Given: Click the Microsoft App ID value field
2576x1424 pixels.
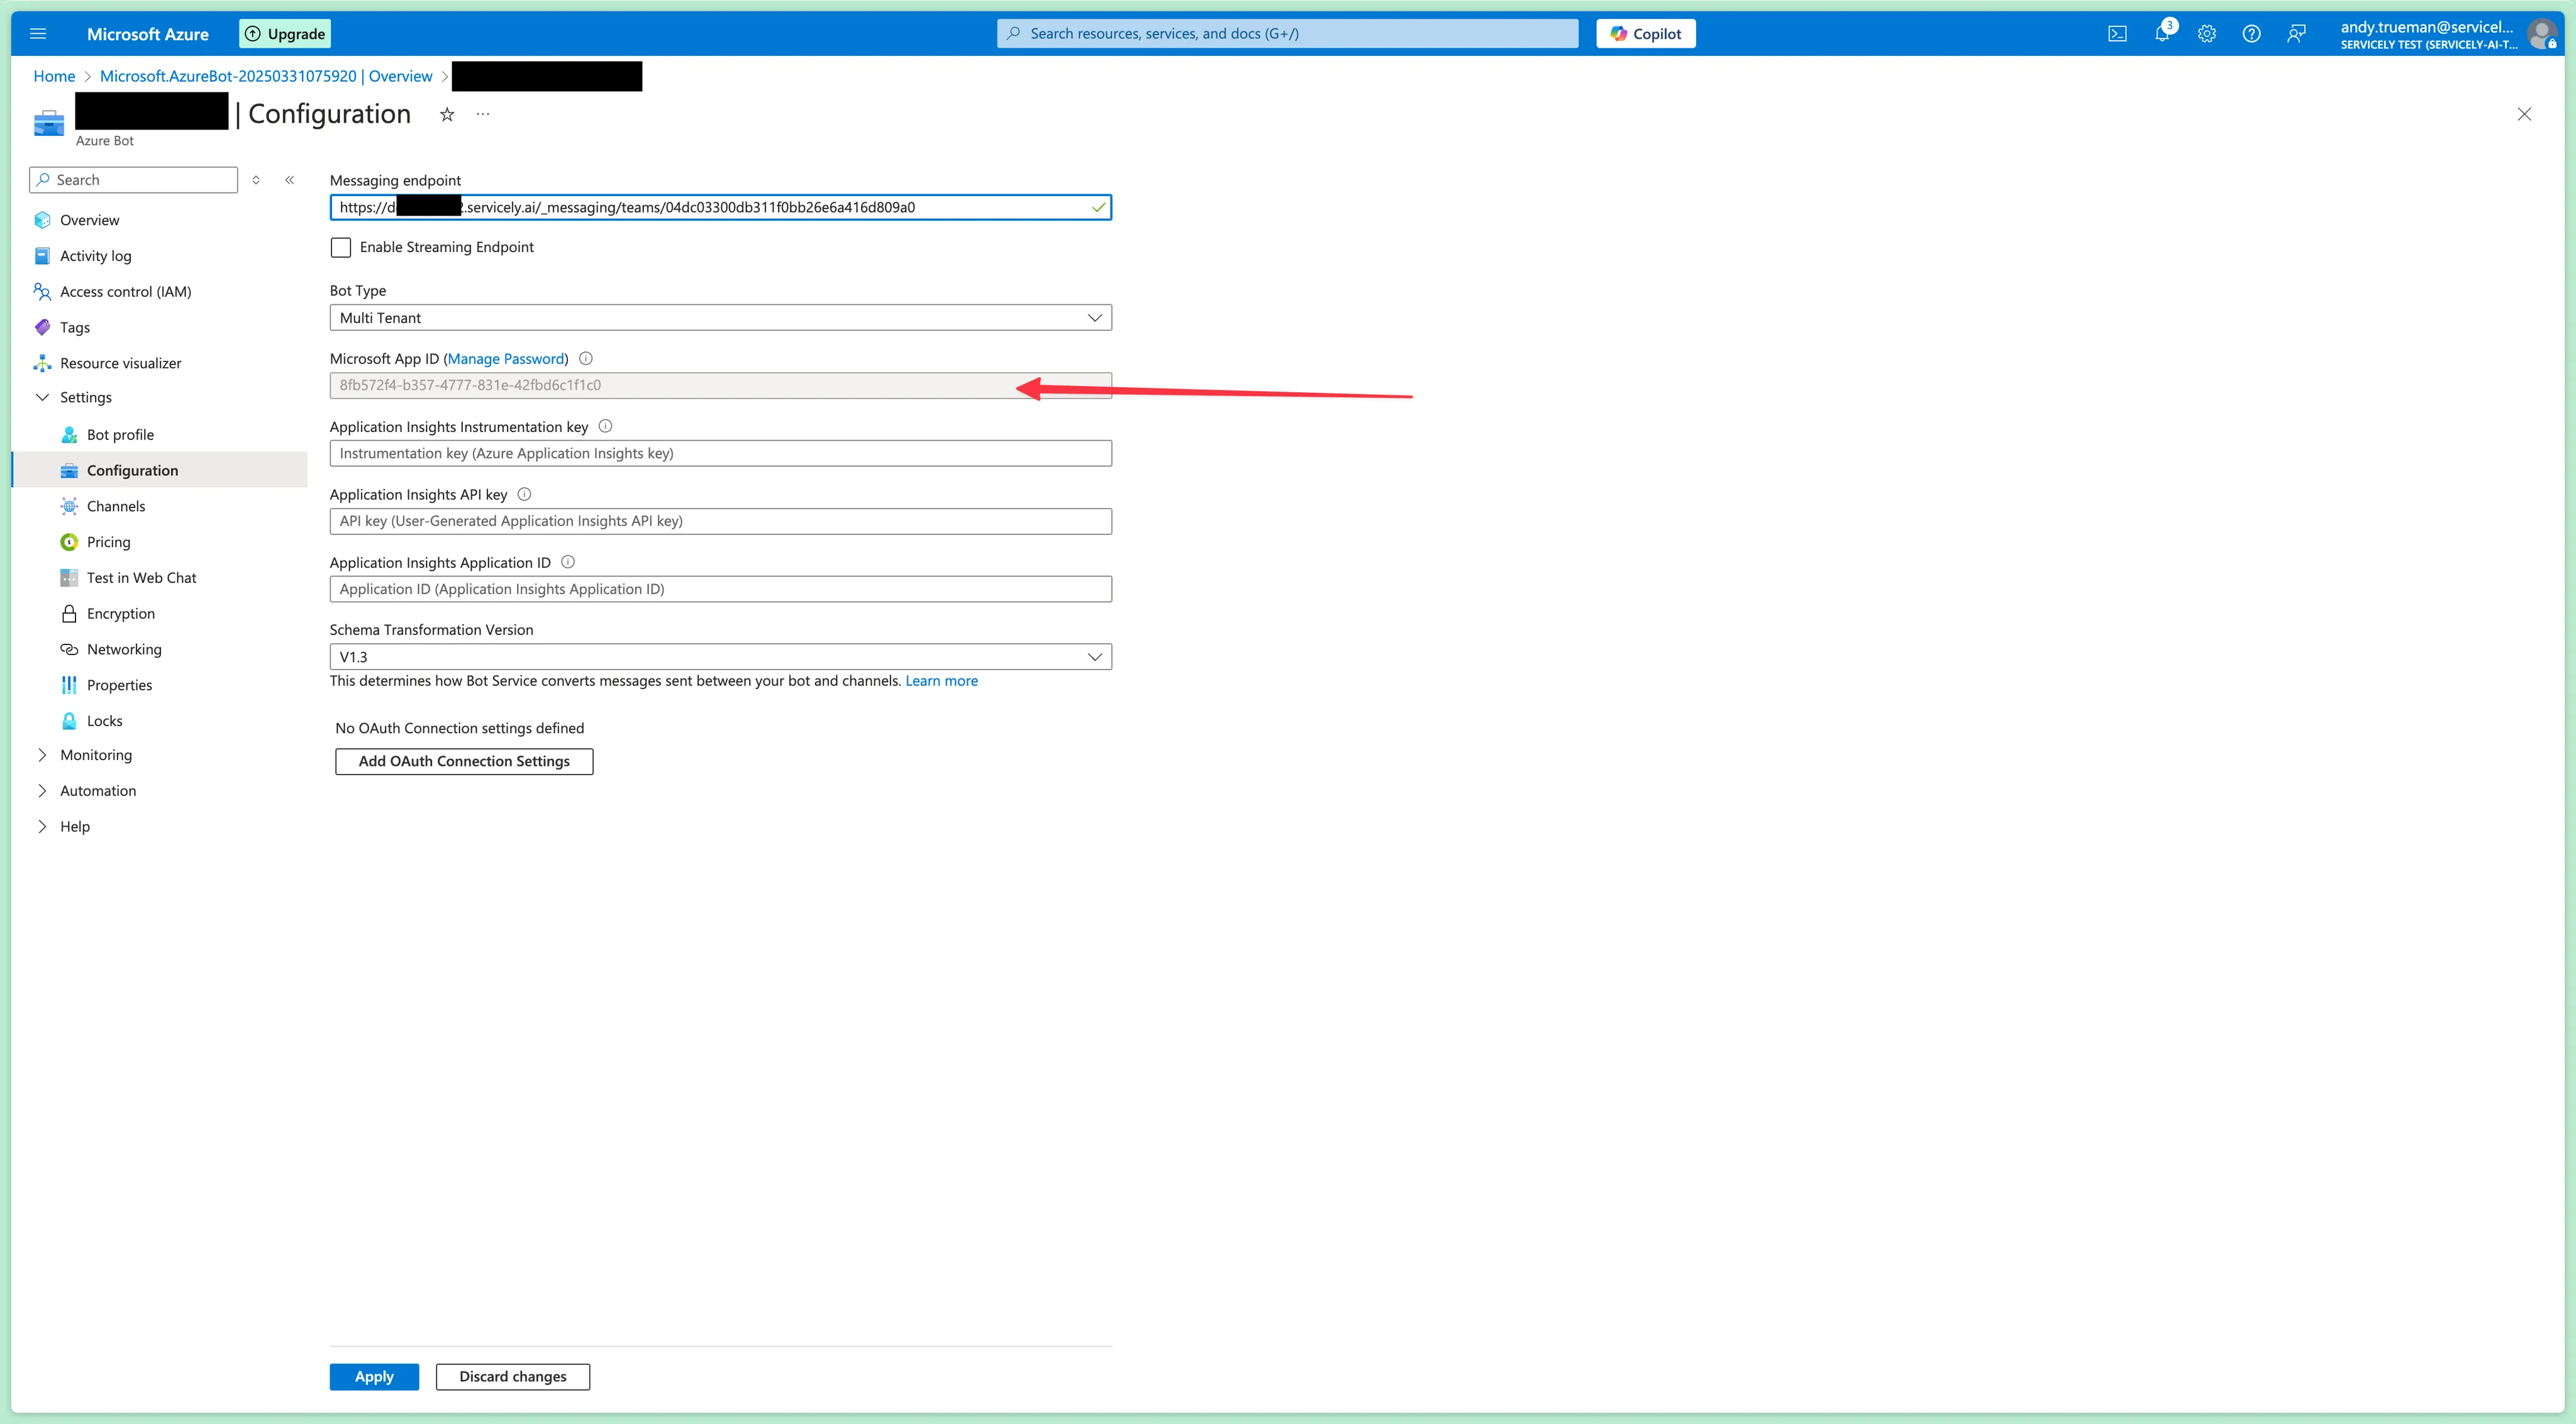Looking at the screenshot, I should 720,386.
